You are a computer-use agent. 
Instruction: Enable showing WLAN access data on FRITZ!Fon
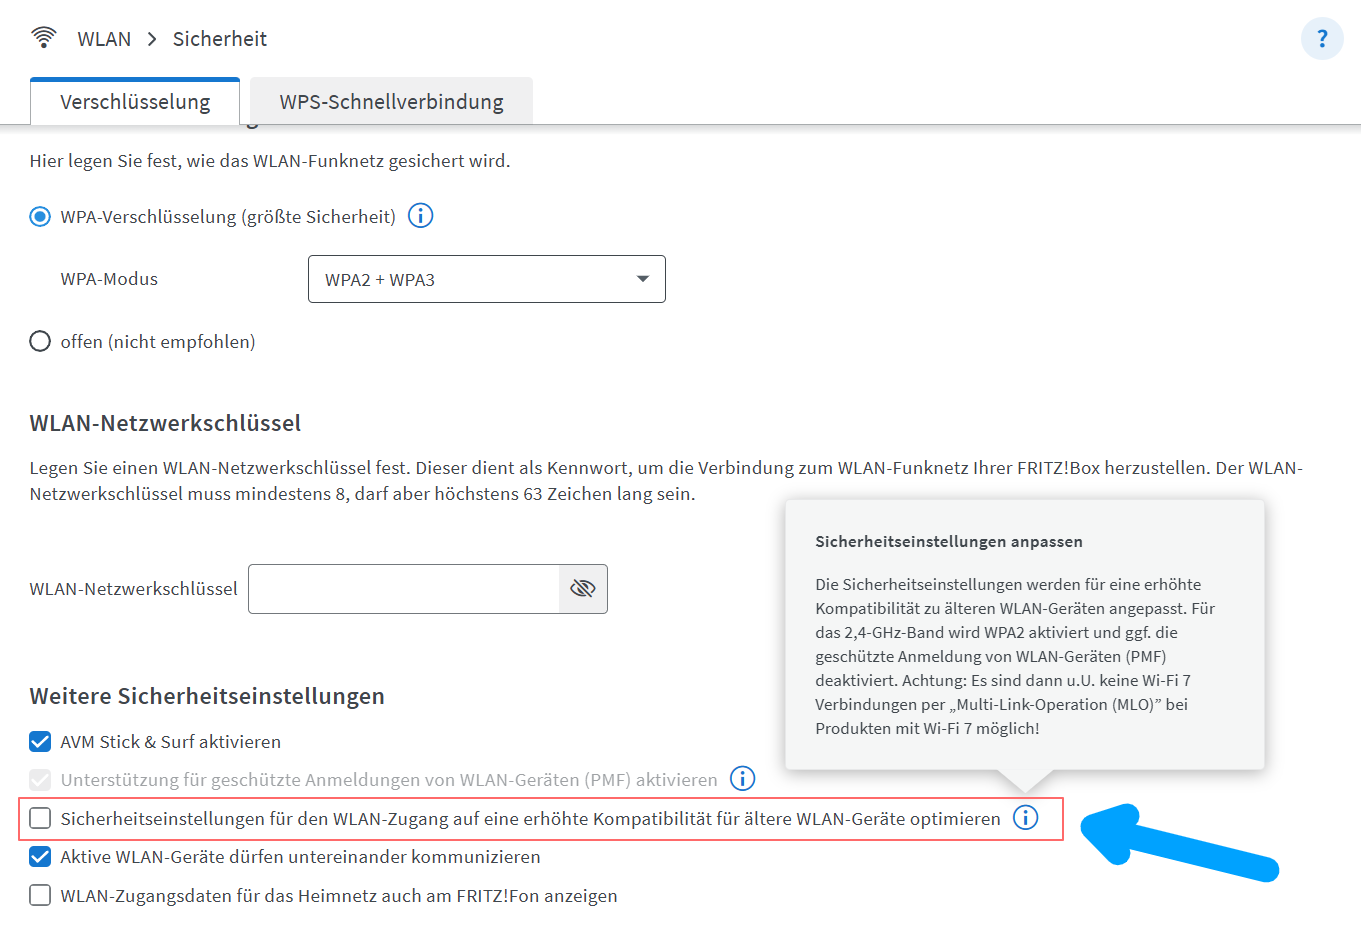point(39,895)
